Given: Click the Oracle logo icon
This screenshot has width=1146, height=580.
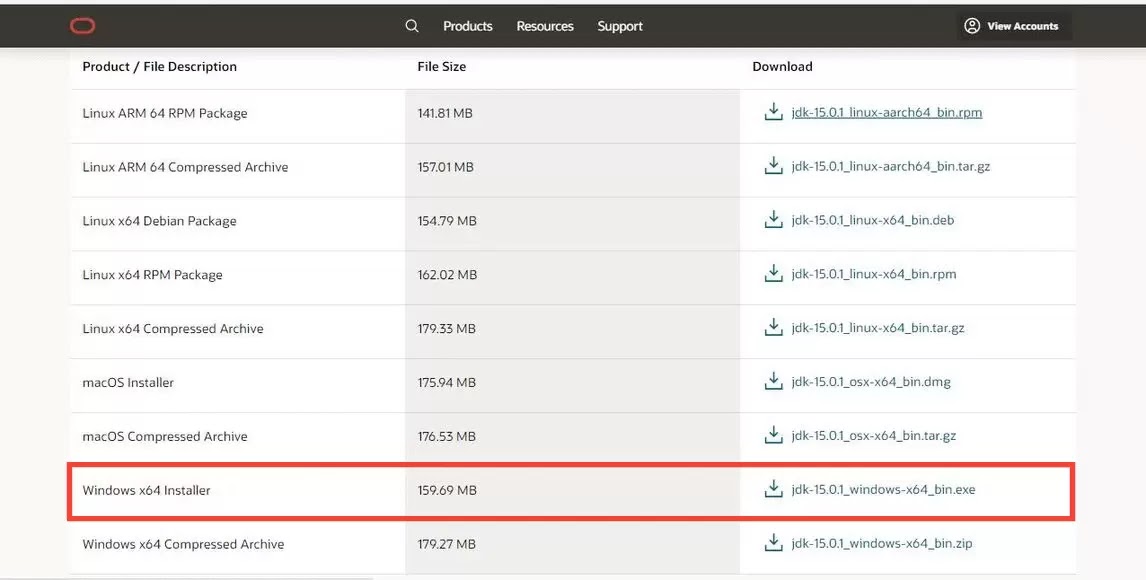Looking at the screenshot, I should click(83, 26).
